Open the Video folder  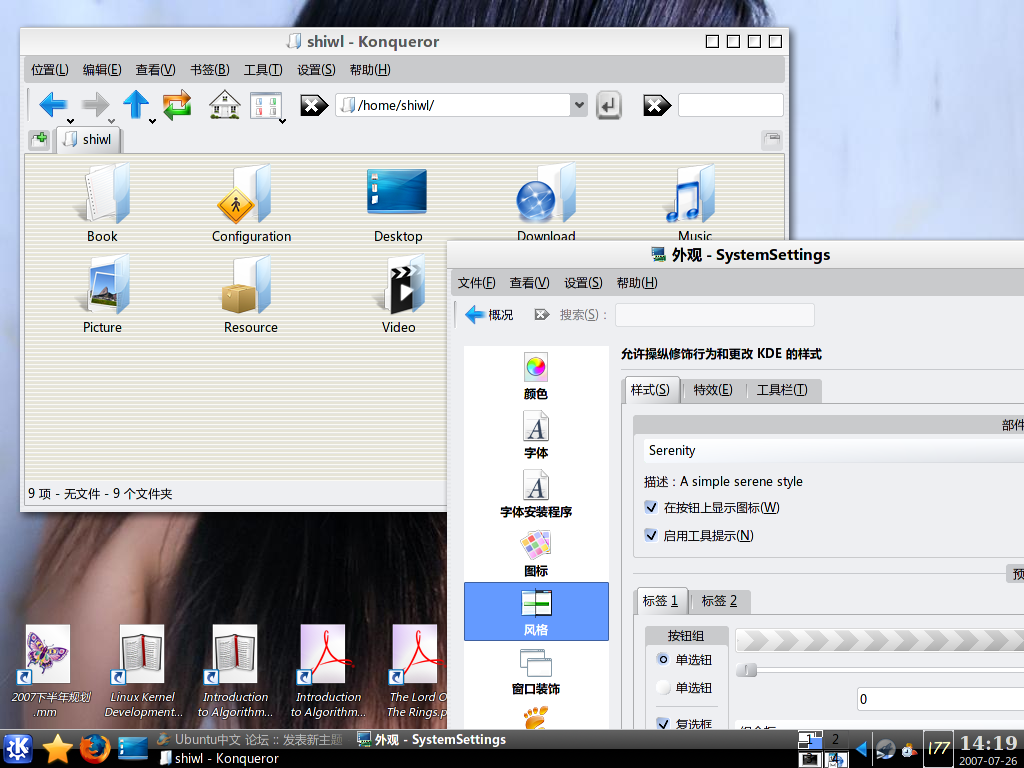398,295
